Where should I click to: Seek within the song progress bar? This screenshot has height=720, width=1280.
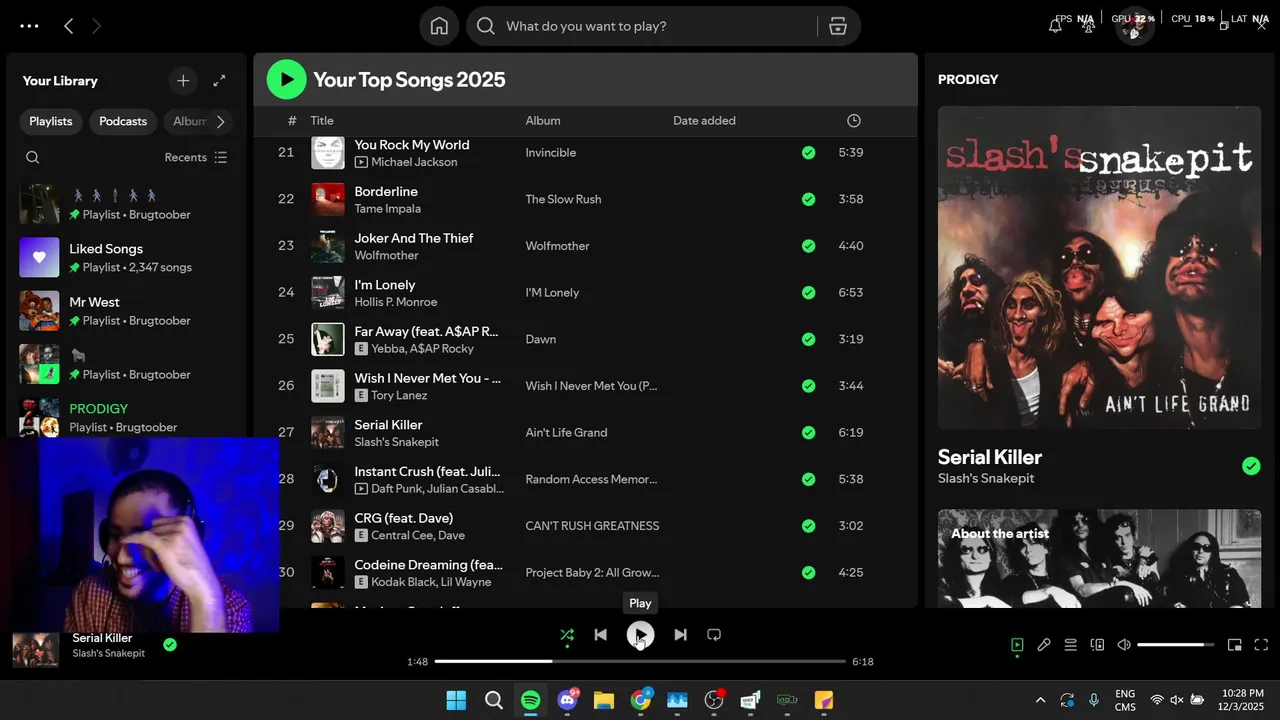(640, 661)
